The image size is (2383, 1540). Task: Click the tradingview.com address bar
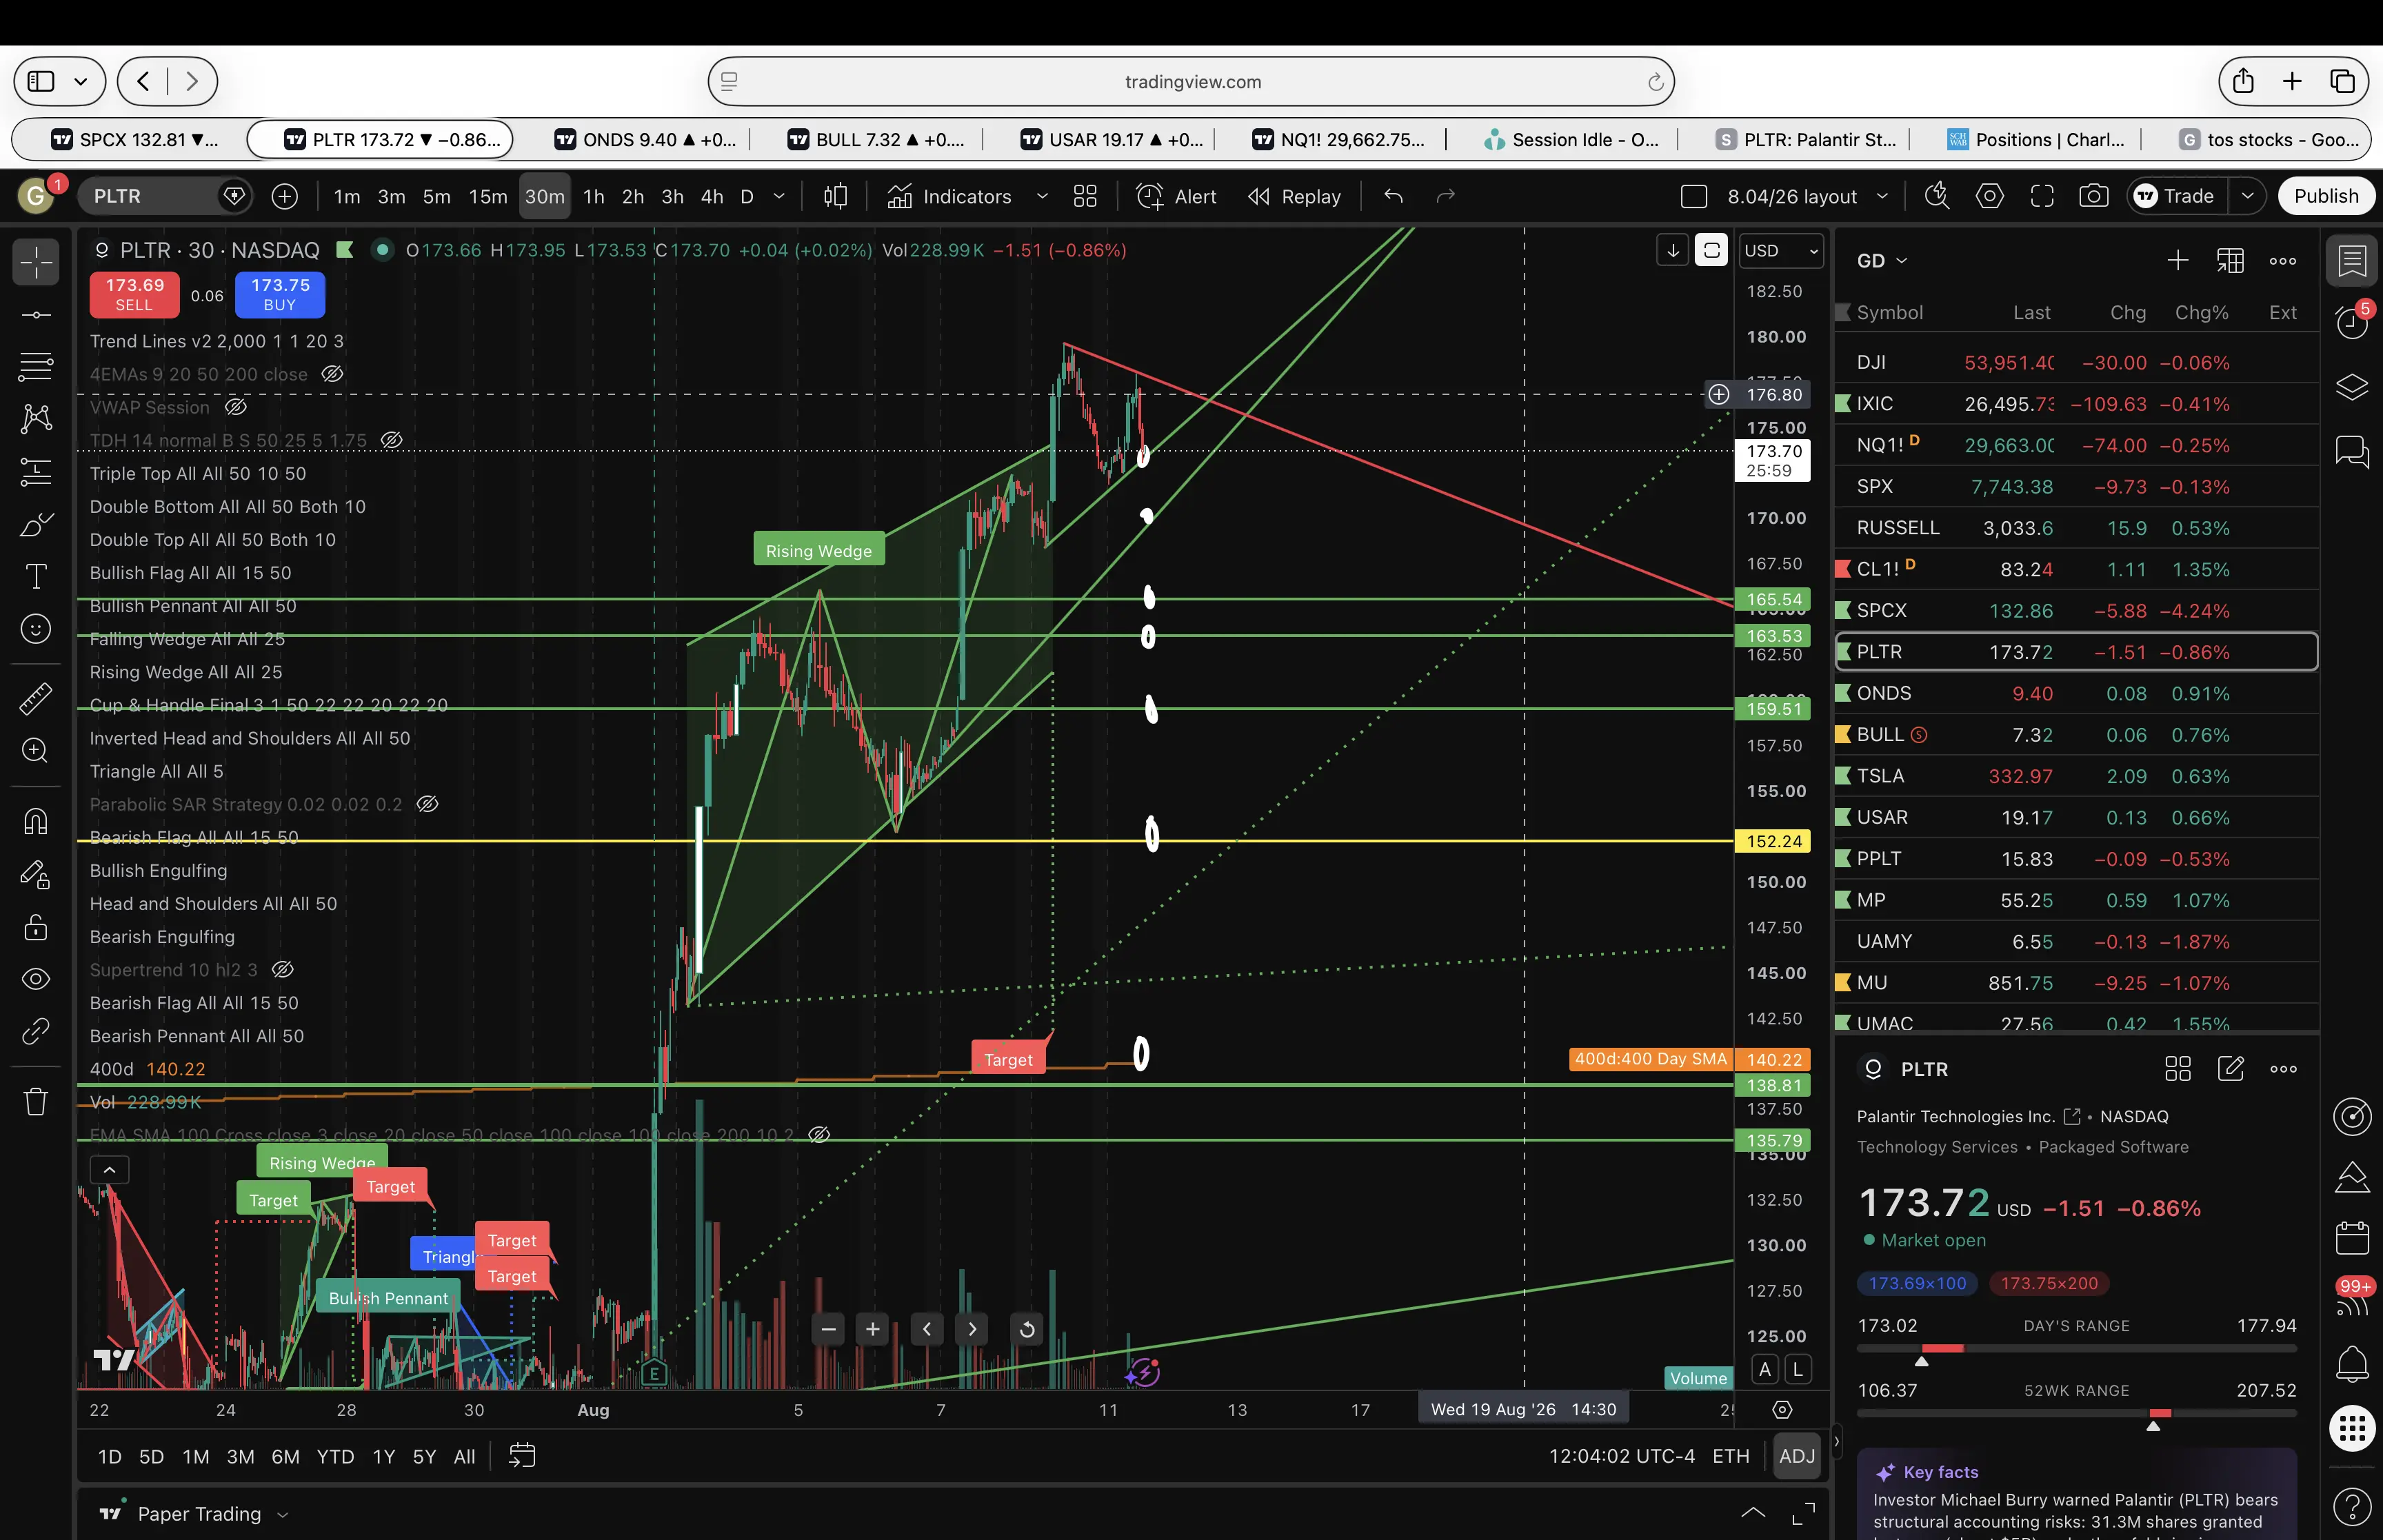point(1191,82)
